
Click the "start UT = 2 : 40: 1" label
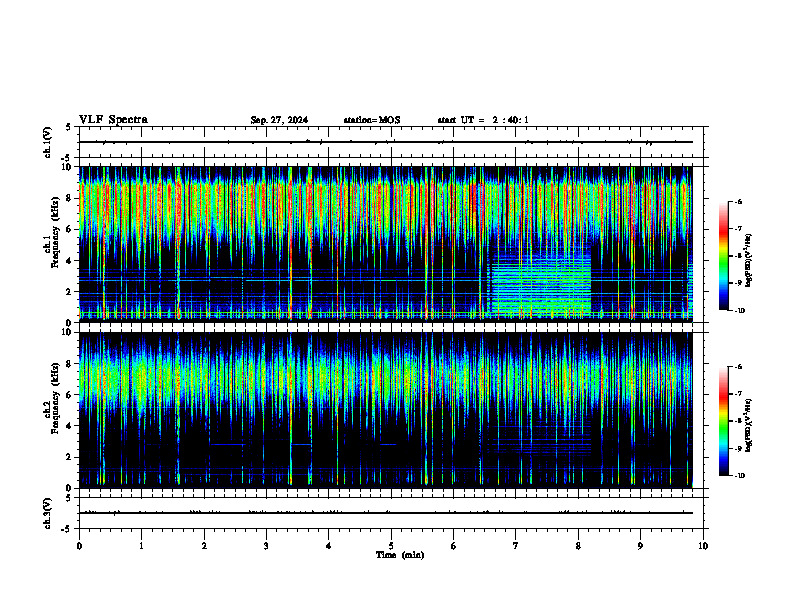(483, 120)
